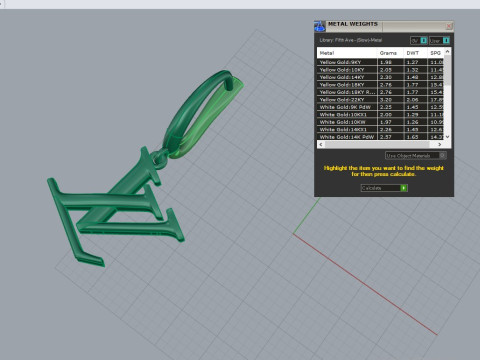Viewport: 480px width, 360px height.
Task: Select the White Gold:10KX1 row
Action: [380, 114]
